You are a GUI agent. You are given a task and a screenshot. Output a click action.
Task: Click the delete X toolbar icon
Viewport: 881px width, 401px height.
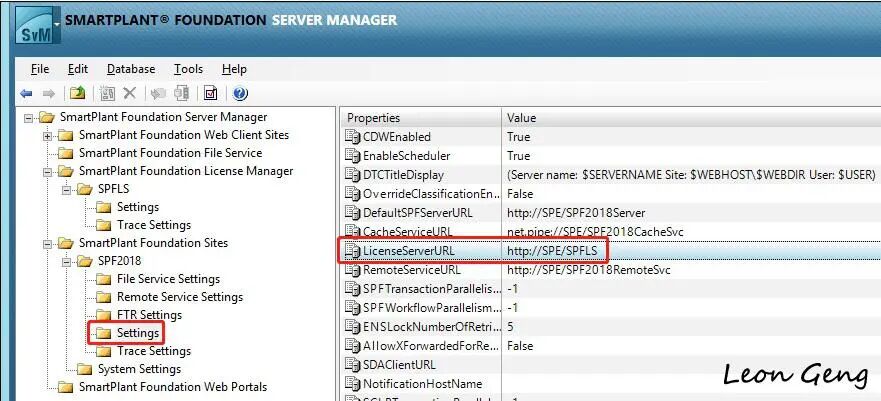130,93
